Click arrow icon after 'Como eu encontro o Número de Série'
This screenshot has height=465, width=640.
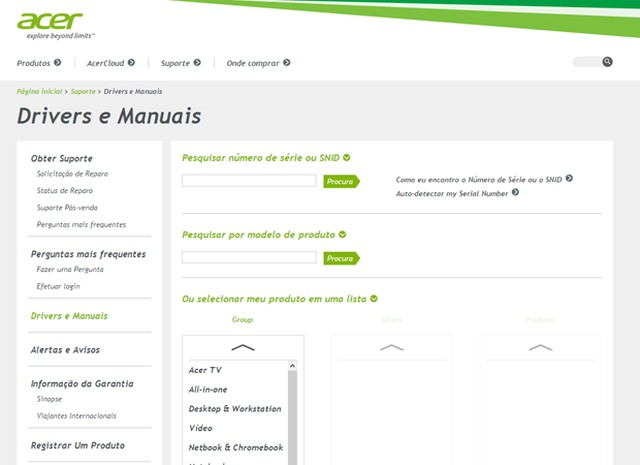569,178
